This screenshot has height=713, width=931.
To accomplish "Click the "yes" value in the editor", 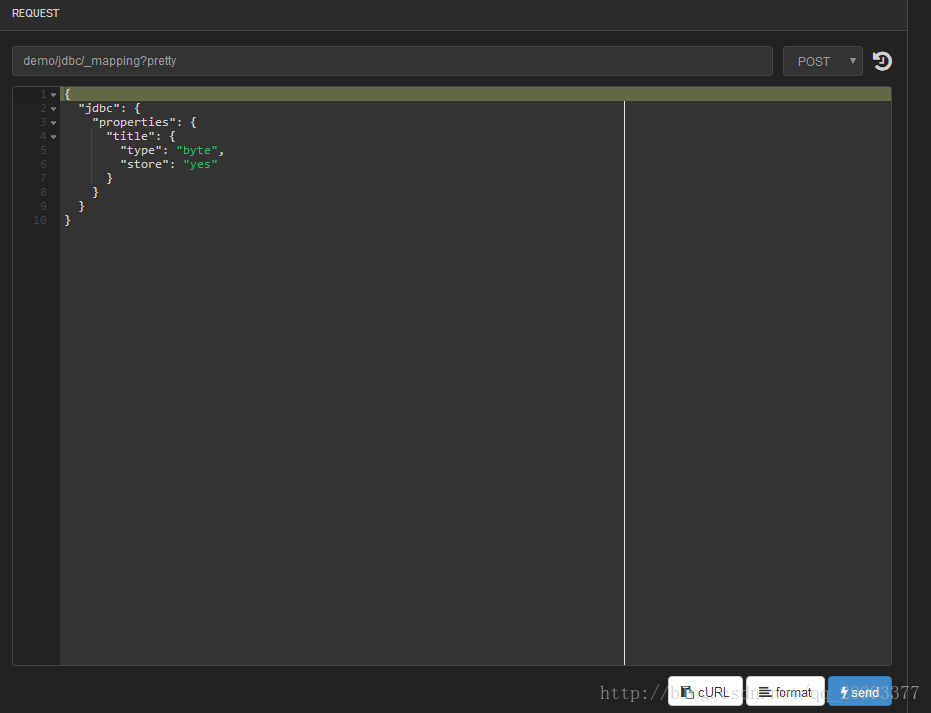I will pyautogui.click(x=200, y=164).
